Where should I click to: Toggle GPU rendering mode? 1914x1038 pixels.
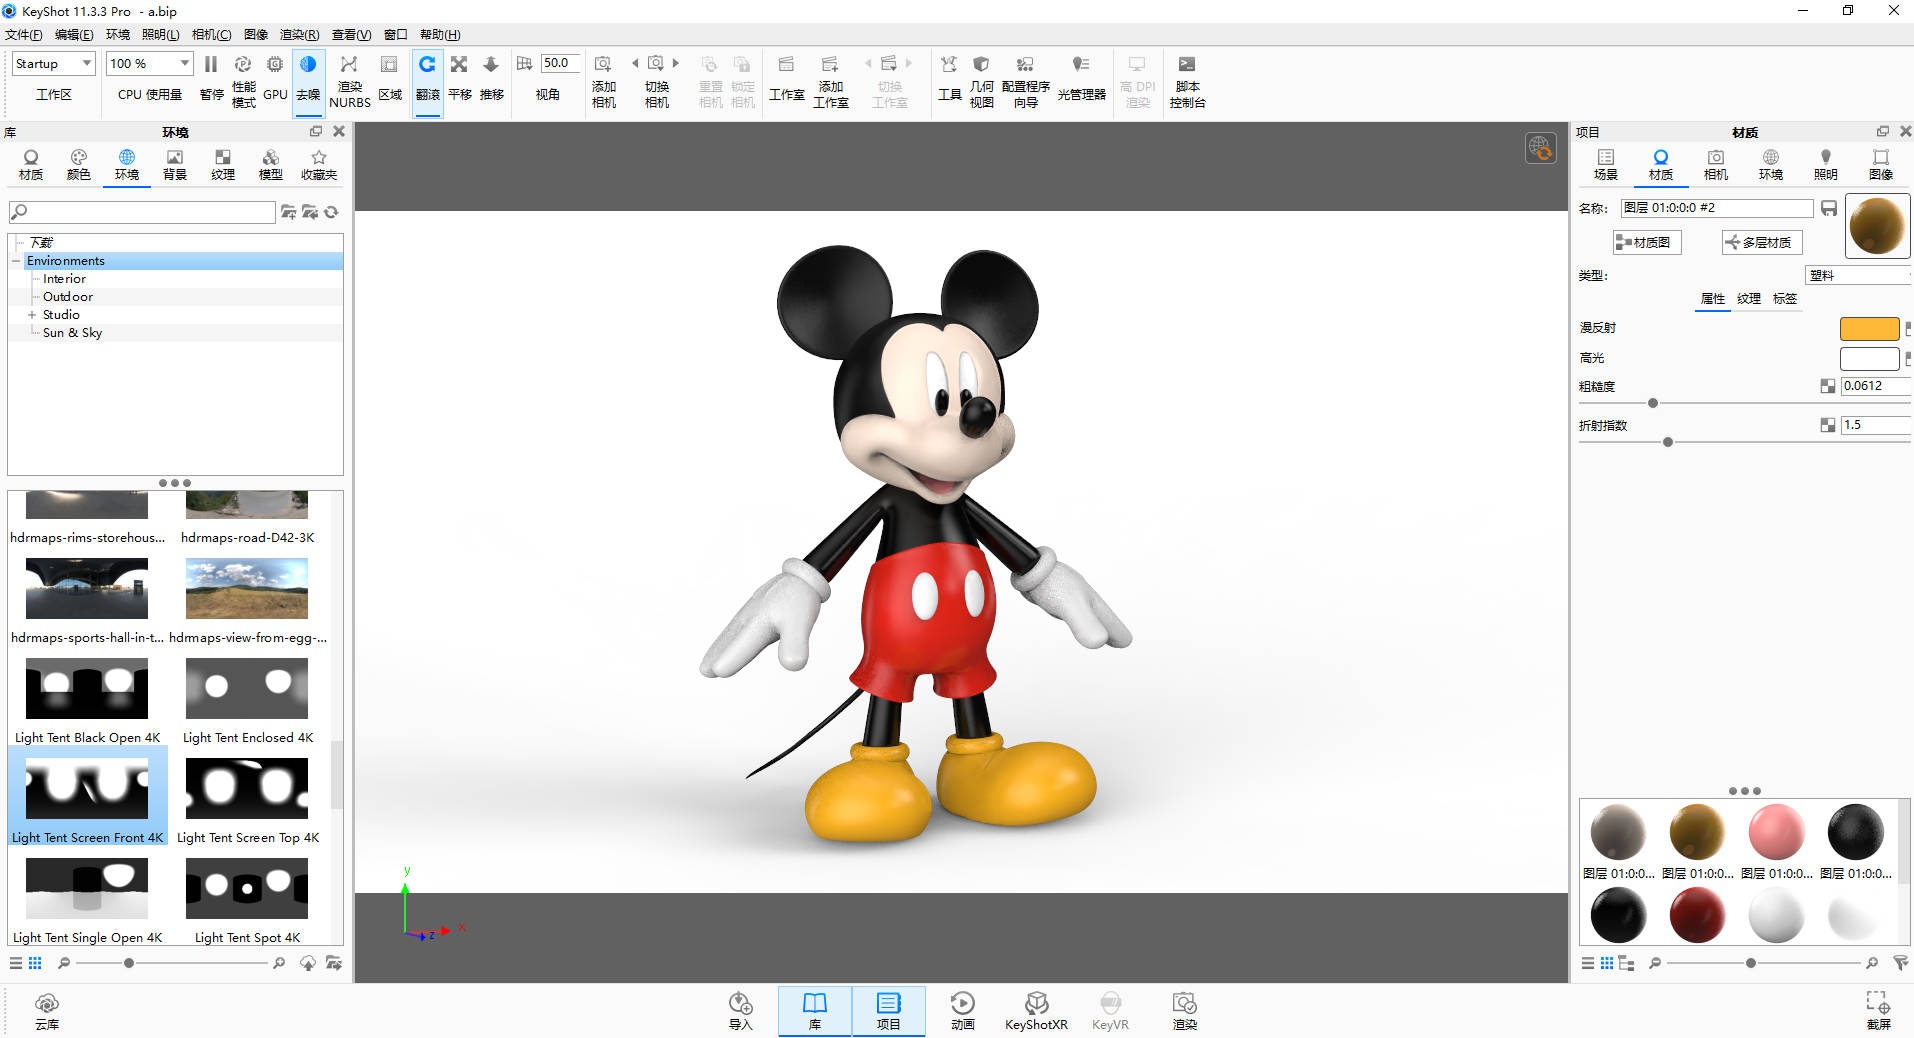[x=275, y=78]
